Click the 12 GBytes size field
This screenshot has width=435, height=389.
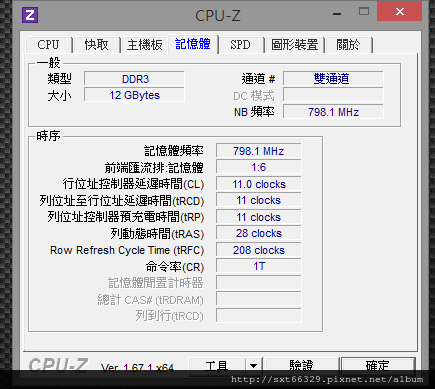(134, 95)
